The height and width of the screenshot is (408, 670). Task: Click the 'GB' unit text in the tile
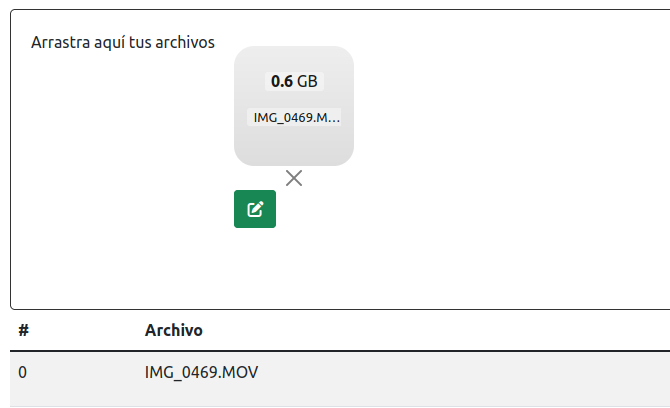(x=308, y=81)
